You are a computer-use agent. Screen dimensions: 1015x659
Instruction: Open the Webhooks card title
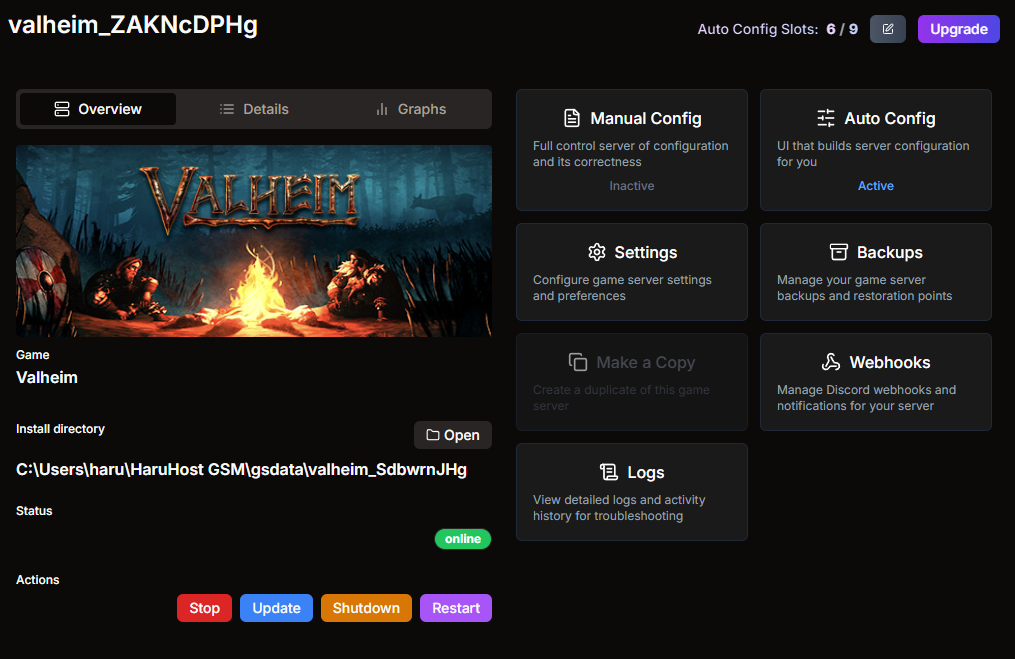point(889,363)
